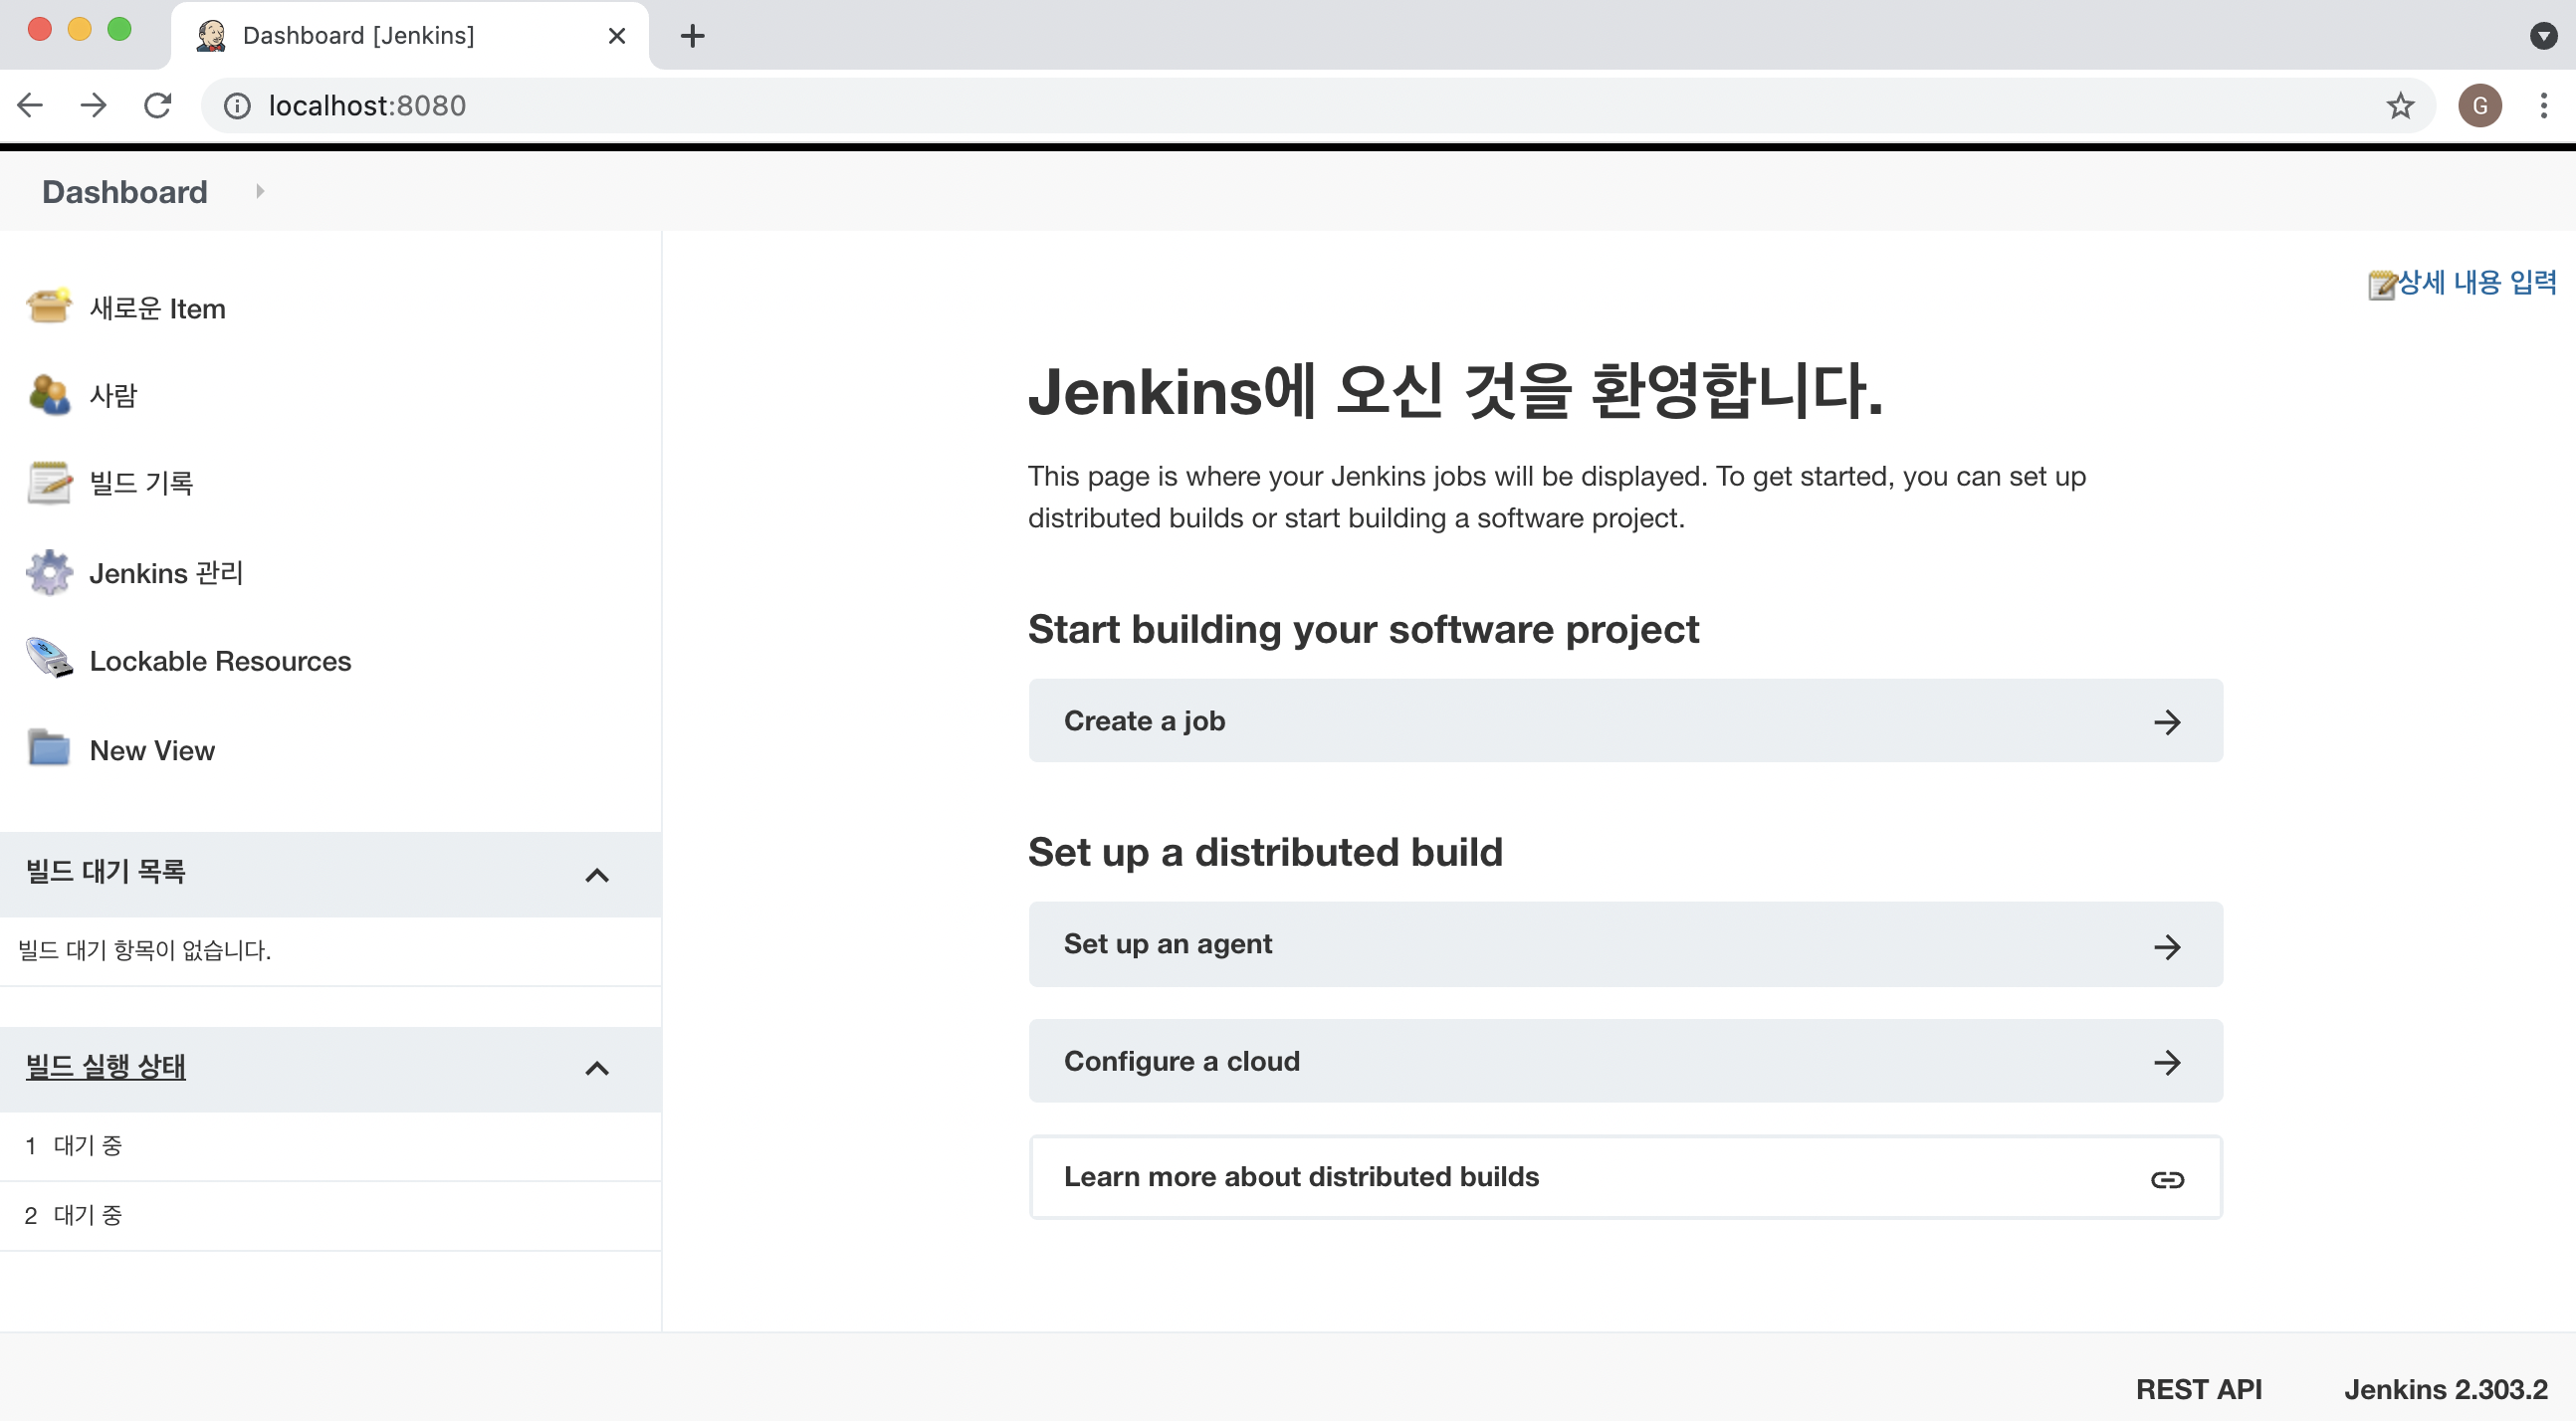Click the site info icon in address bar
Image resolution: width=2576 pixels, height=1421 pixels.
pos(237,106)
